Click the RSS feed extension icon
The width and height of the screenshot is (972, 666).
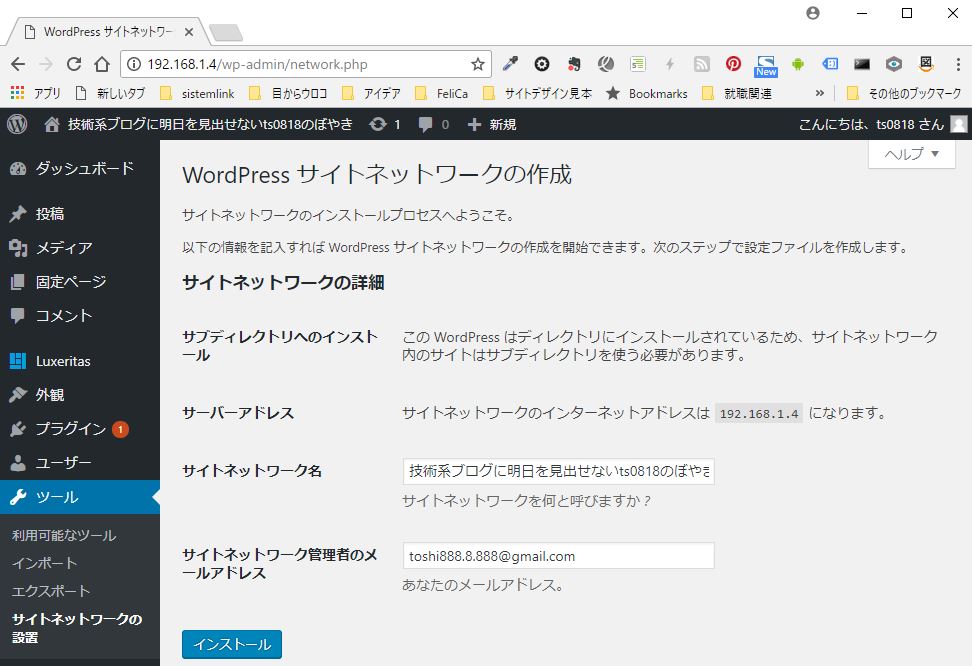[x=701, y=64]
